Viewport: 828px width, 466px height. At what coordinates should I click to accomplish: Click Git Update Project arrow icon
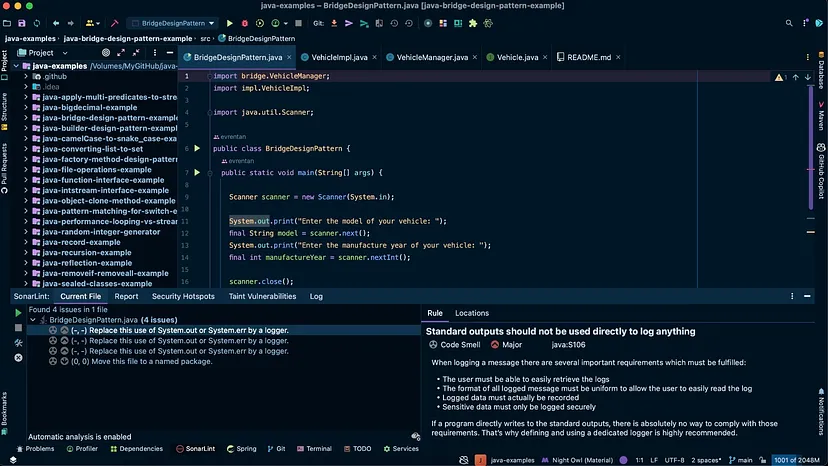(334, 23)
